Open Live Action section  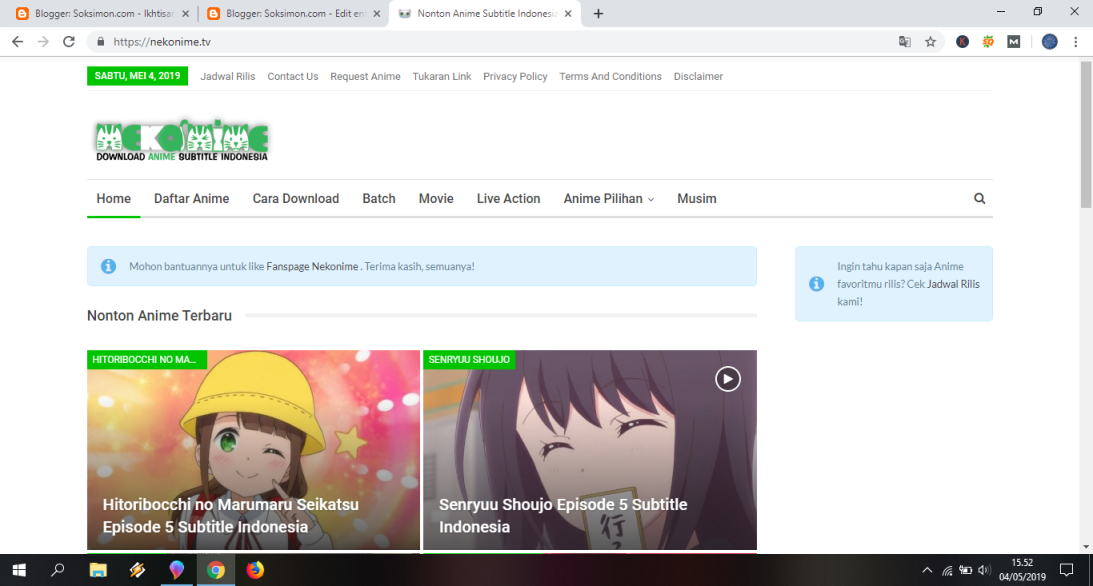[x=508, y=199]
